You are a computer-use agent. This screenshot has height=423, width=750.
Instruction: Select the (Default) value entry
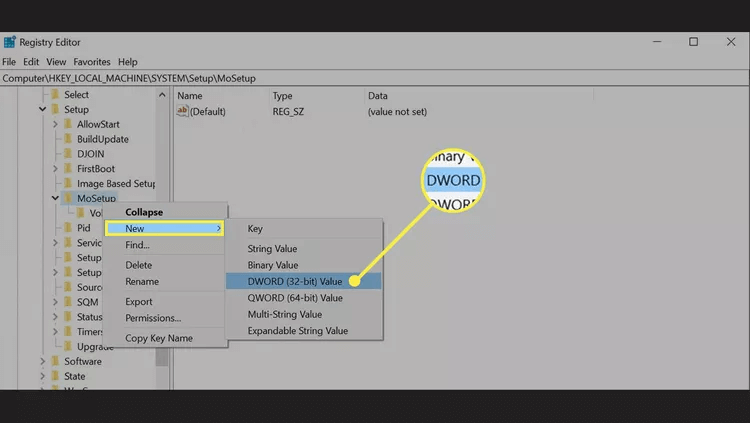pos(208,111)
